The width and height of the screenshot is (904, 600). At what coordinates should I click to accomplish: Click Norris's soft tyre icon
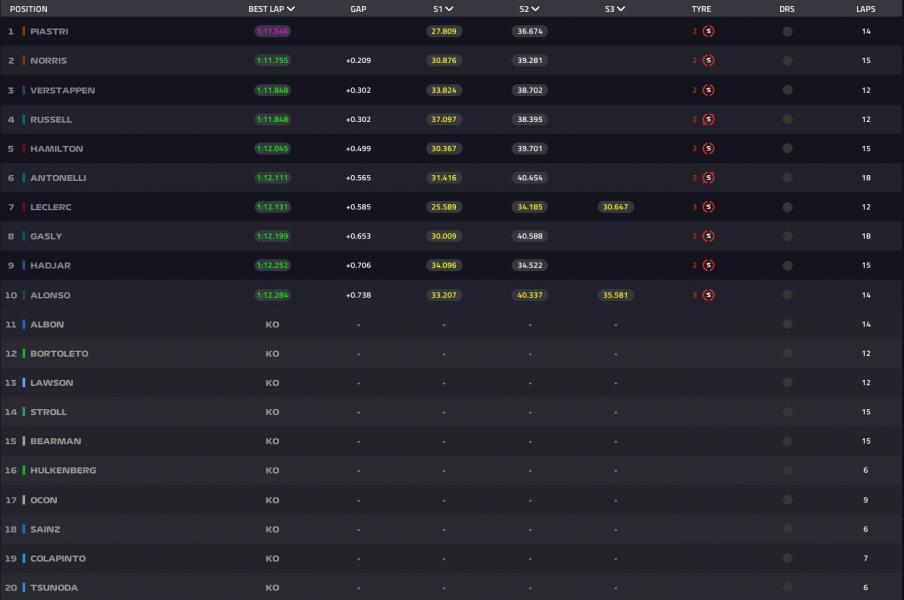(709, 61)
